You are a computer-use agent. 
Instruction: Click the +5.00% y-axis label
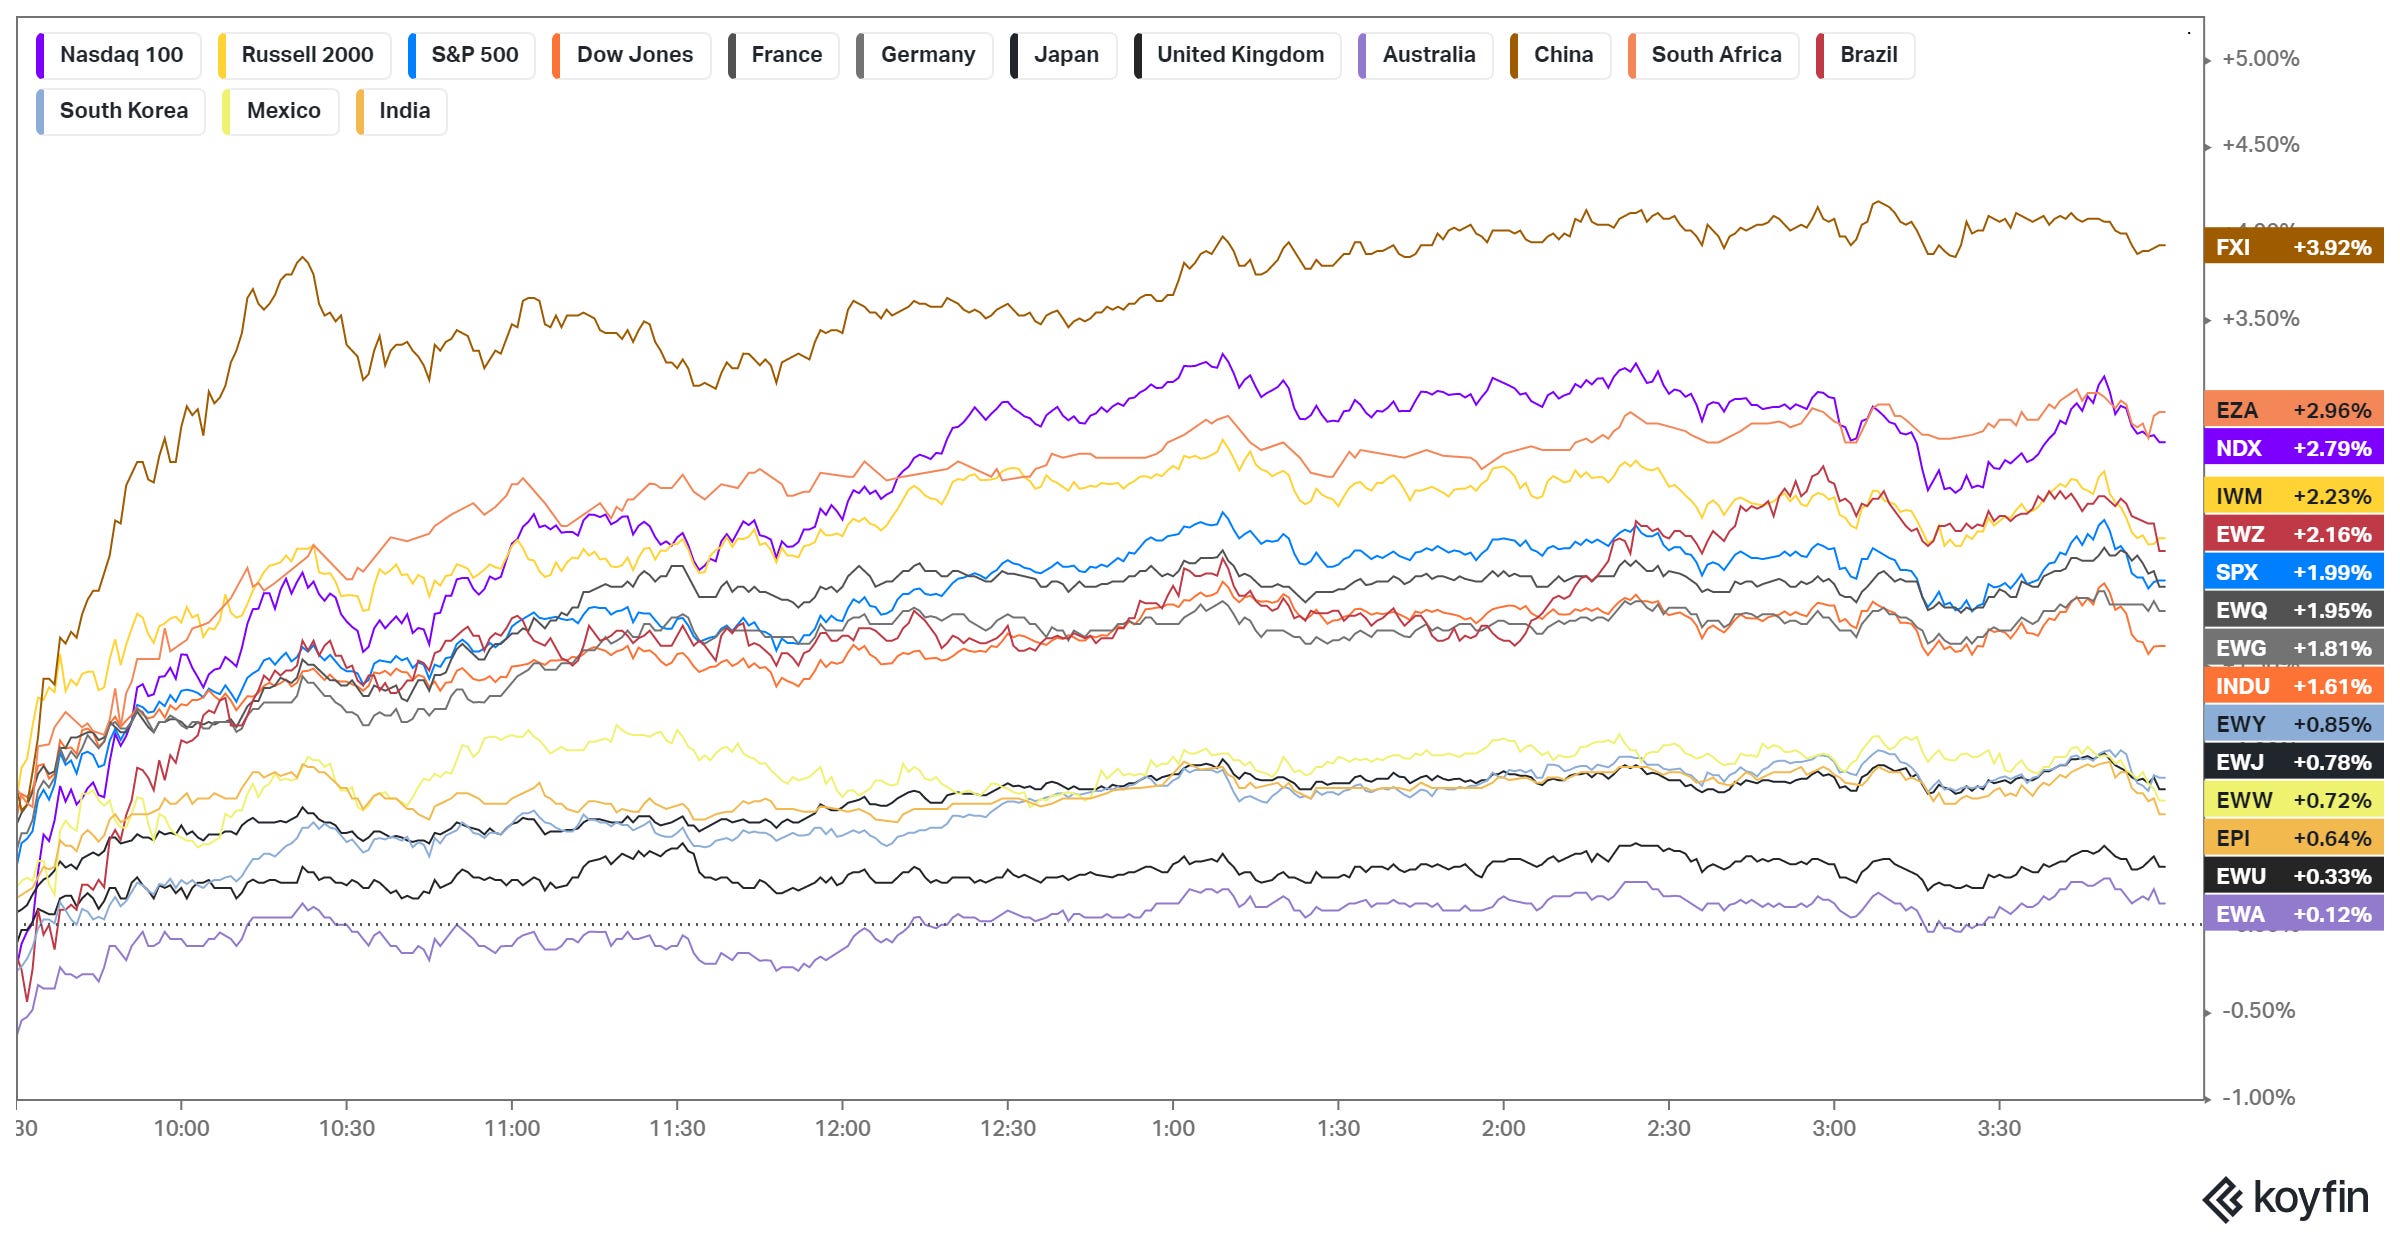pyautogui.click(x=2260, y=59)
